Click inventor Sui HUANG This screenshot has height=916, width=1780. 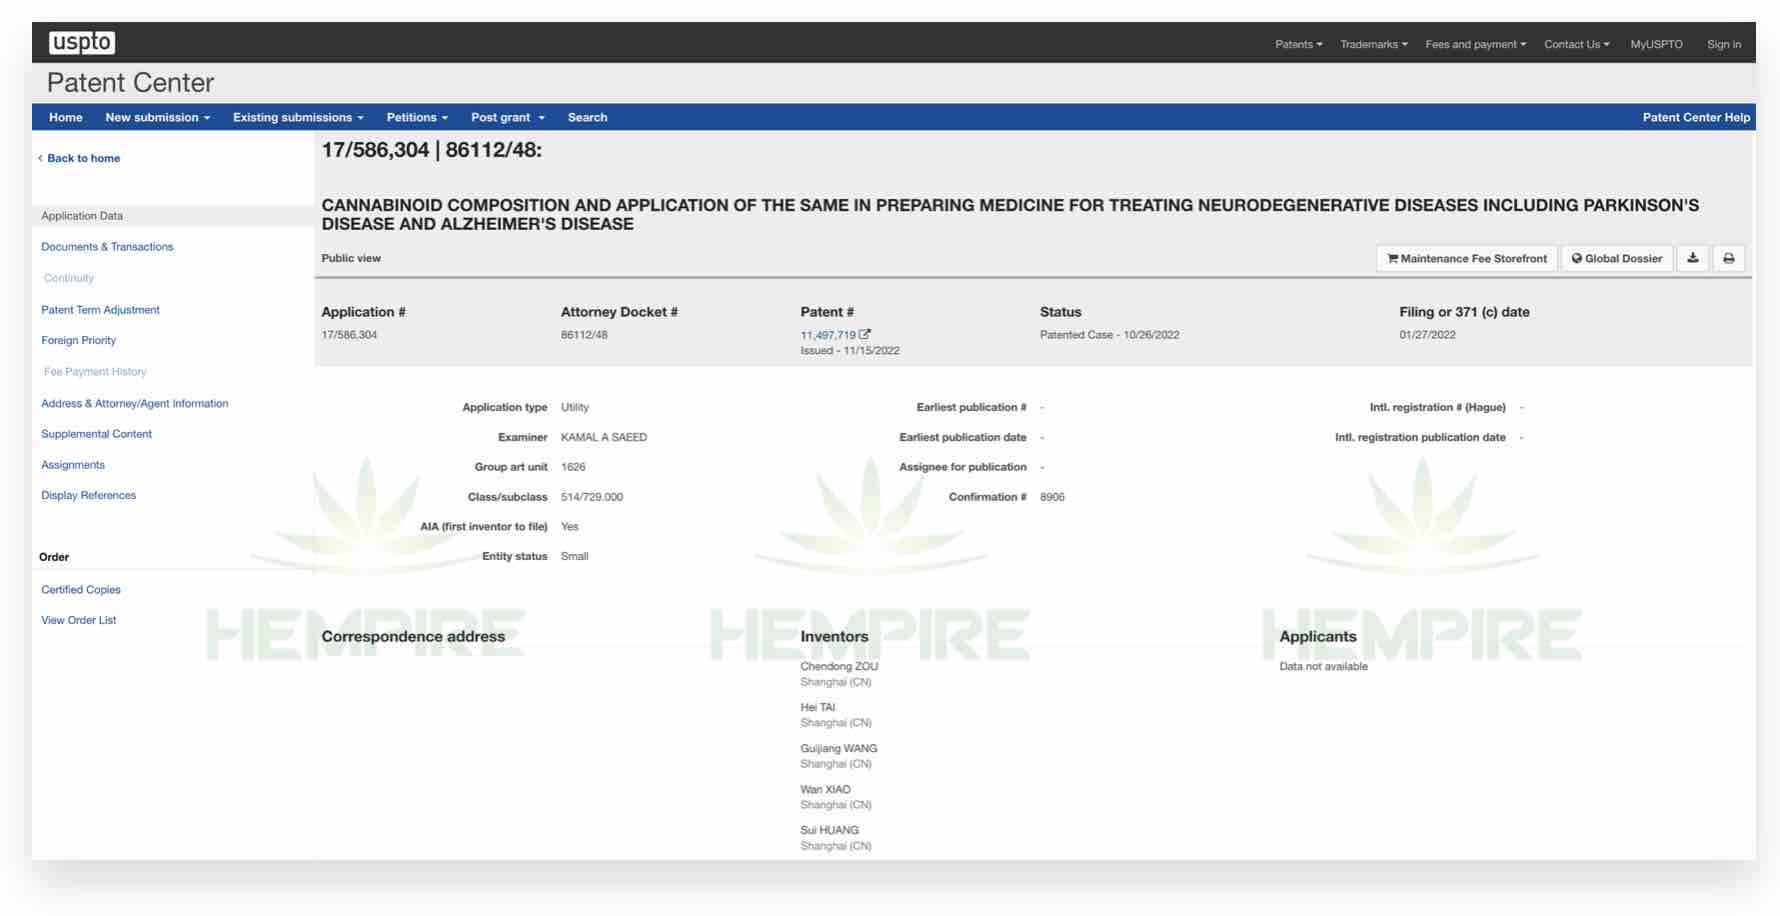pyautogui.click(x=829, y=830)
